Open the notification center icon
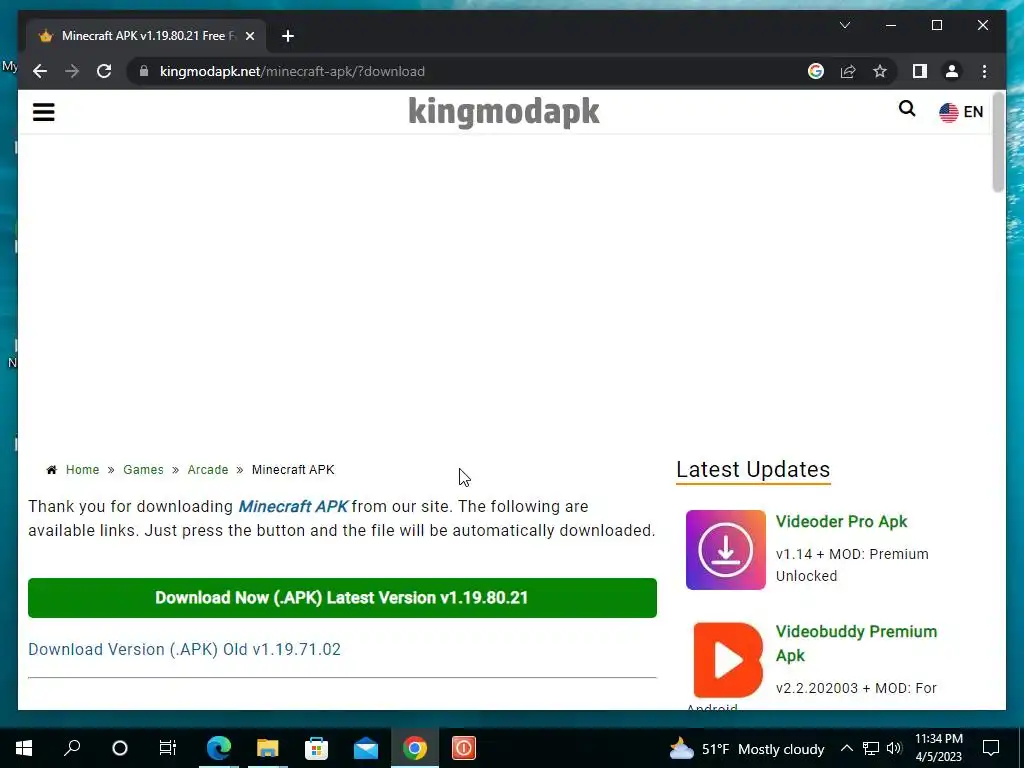1024x768 pixels. (x=991, y=748)
